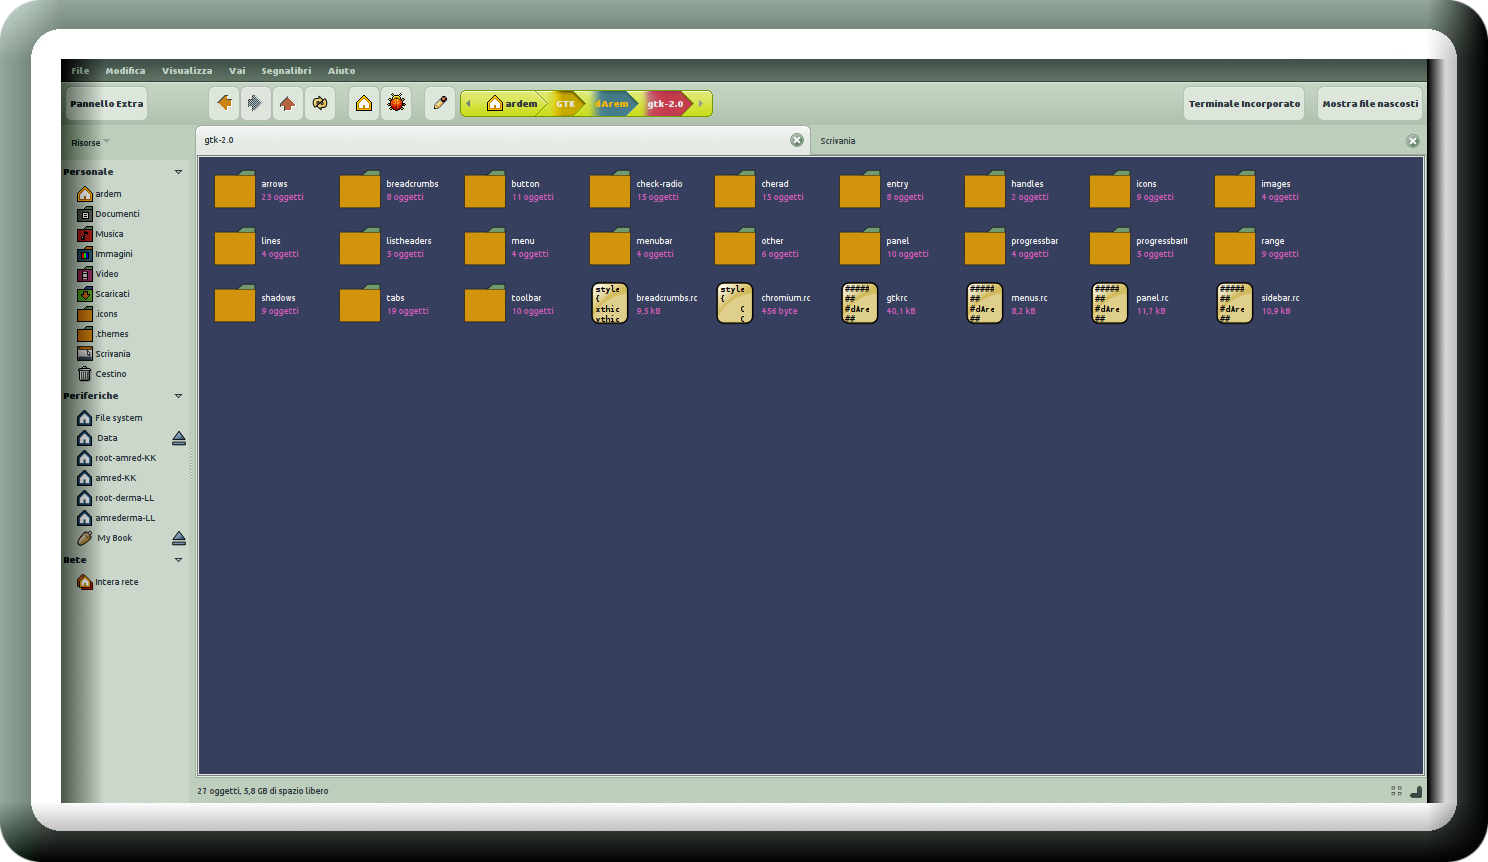
Task: Open the breadcrumbs folder
Action: click(360, 190)
